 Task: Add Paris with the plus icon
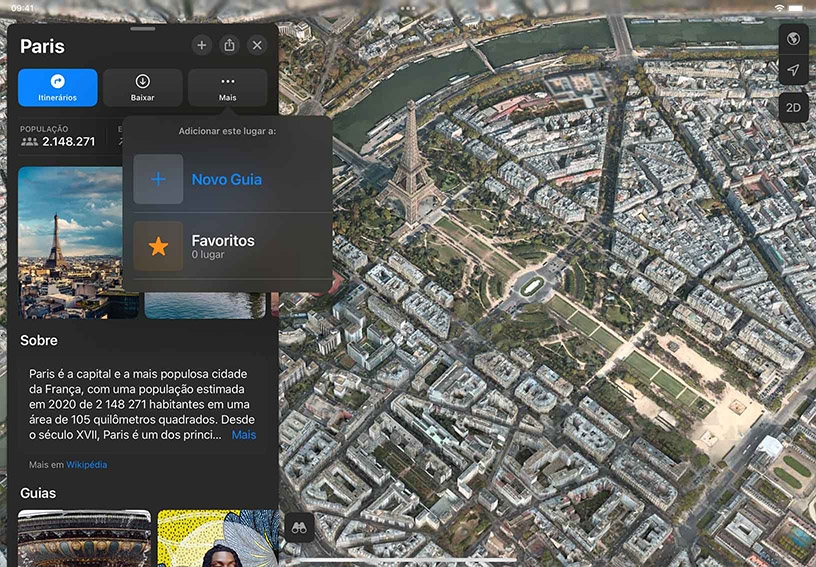pyautogui.click(x=201, y=45)
